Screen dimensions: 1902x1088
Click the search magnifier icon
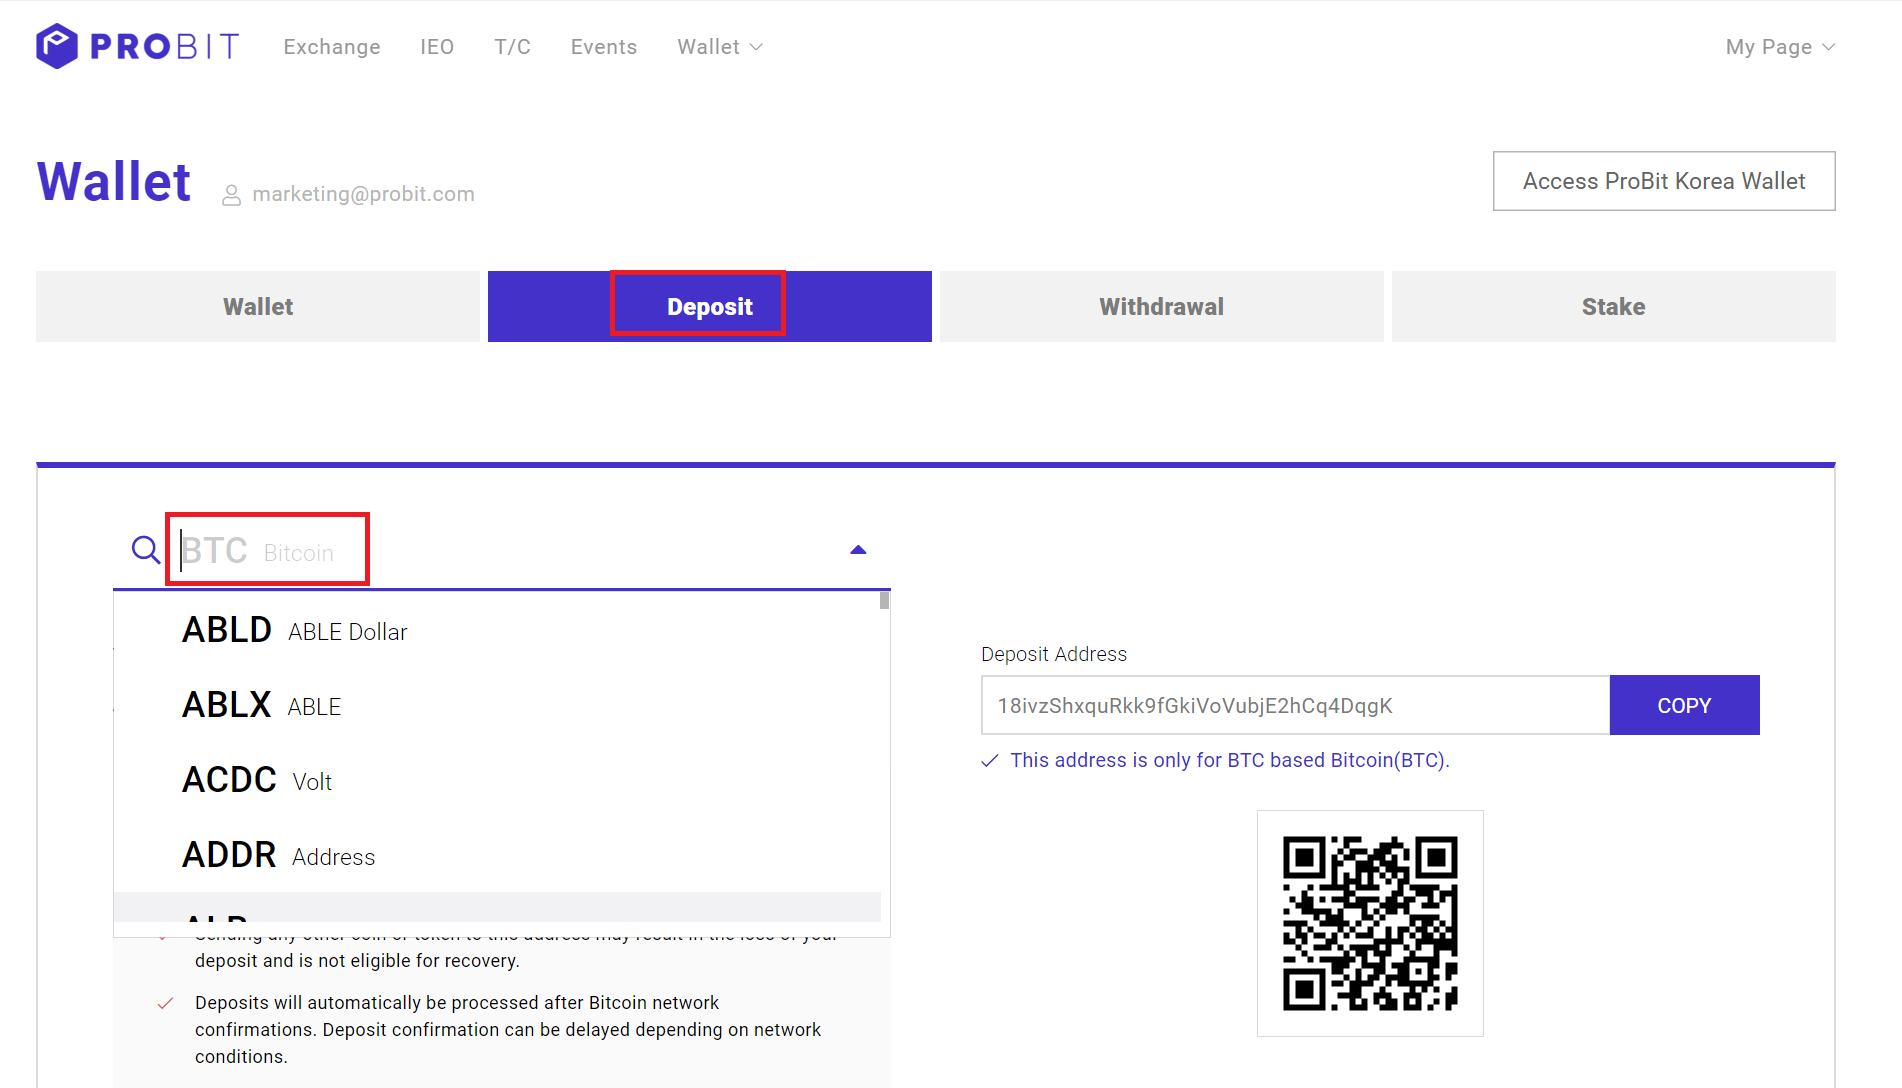click(146, 549)
